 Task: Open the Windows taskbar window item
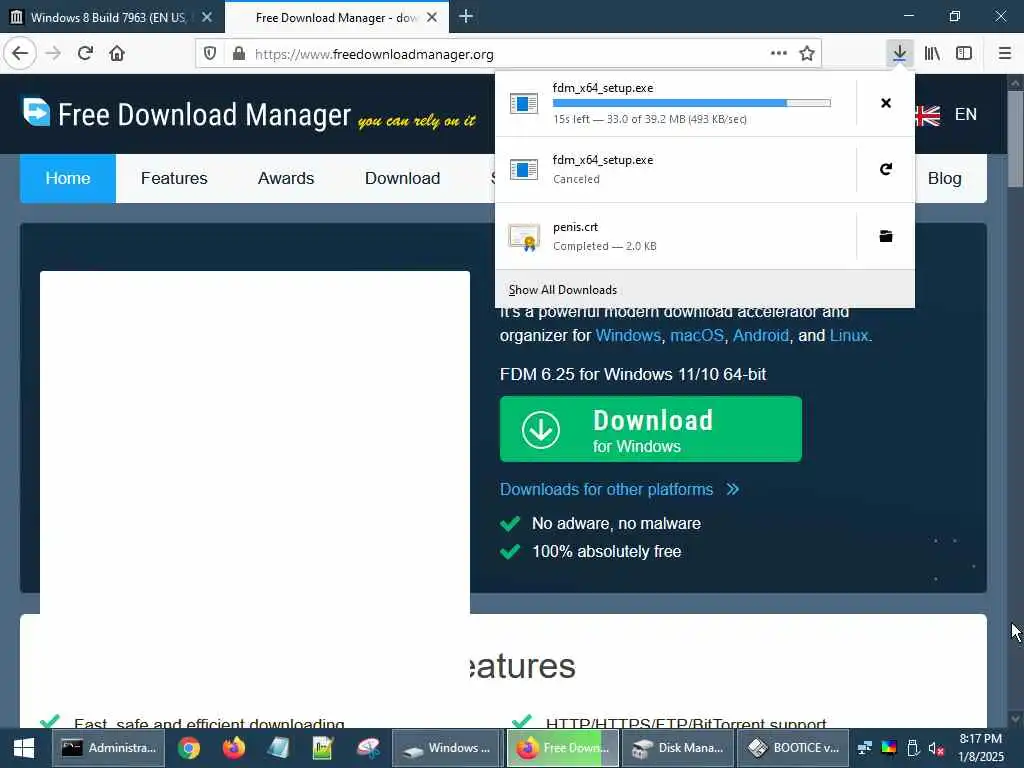[x=448, y=748]
